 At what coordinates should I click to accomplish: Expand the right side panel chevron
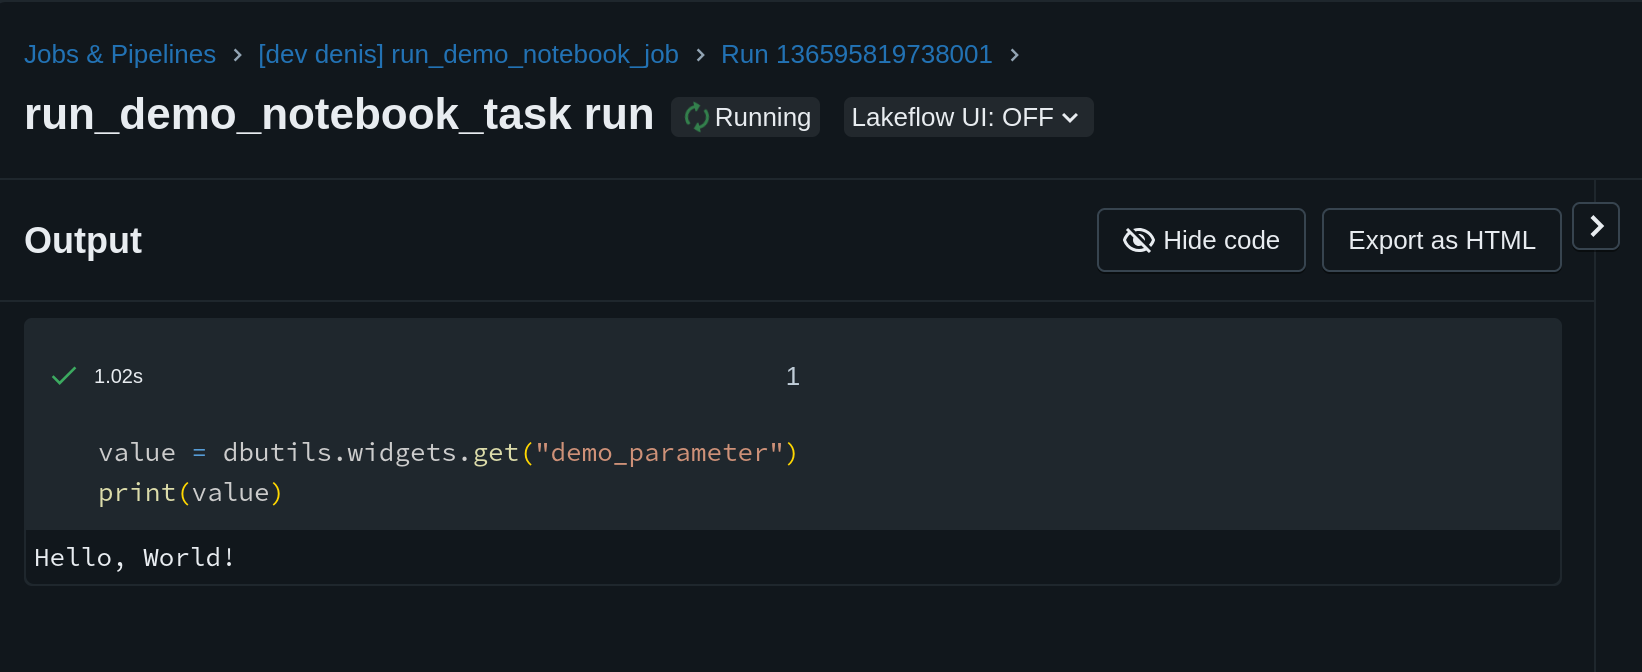tap(1596, 226)
